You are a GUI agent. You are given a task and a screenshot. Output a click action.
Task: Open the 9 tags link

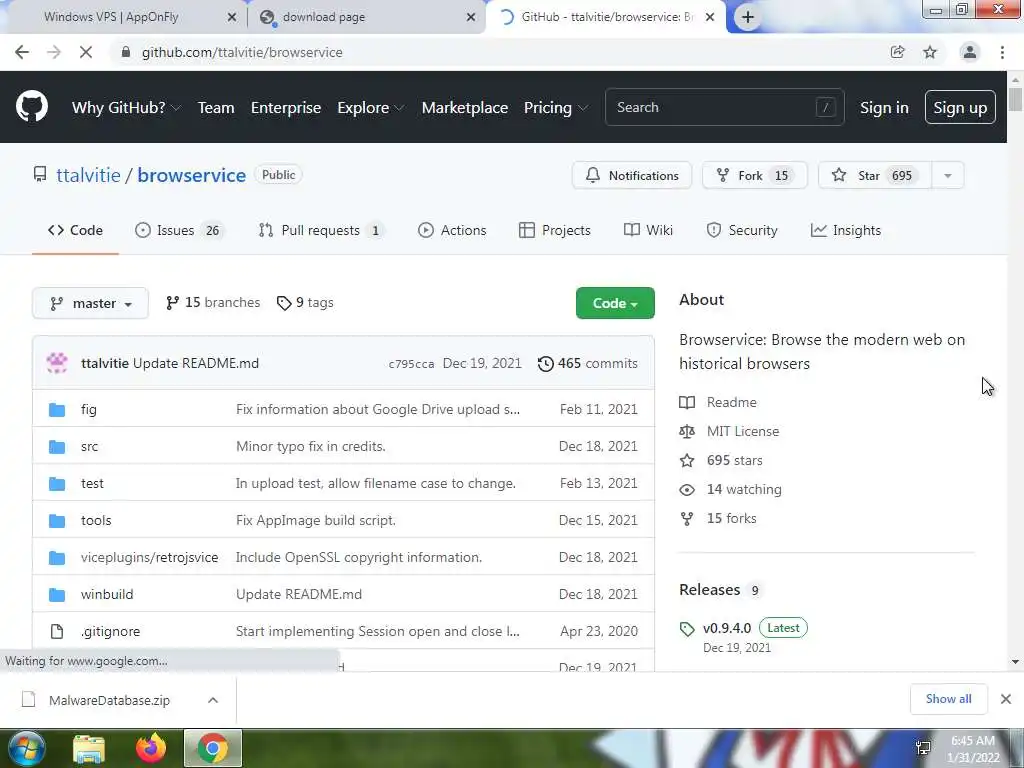[x=305, y=303]
